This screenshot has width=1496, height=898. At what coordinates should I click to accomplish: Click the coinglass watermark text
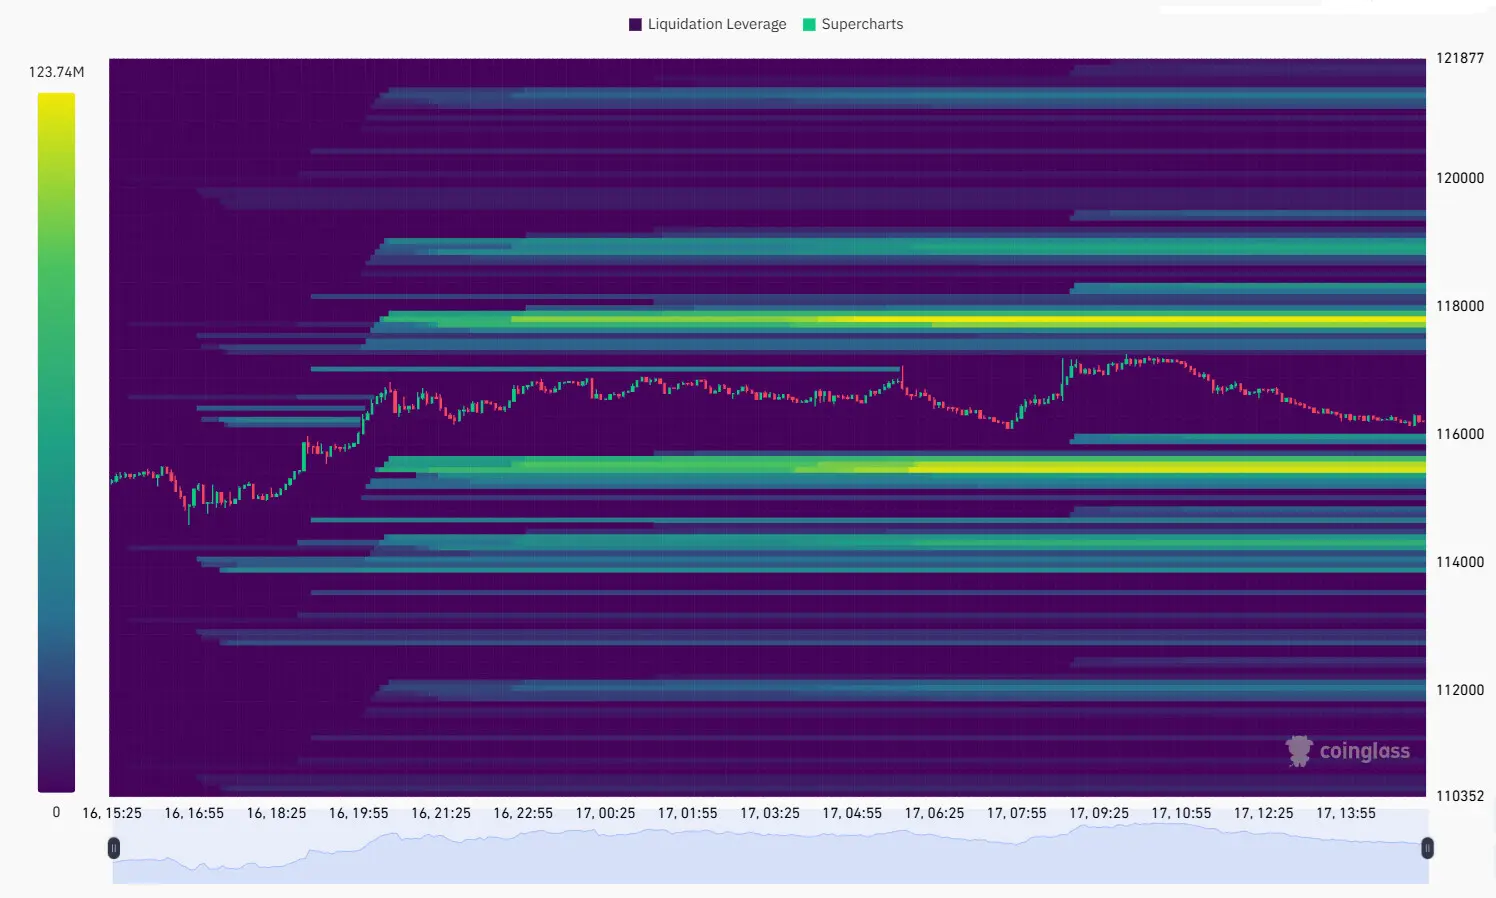[x=1364, y=751]
